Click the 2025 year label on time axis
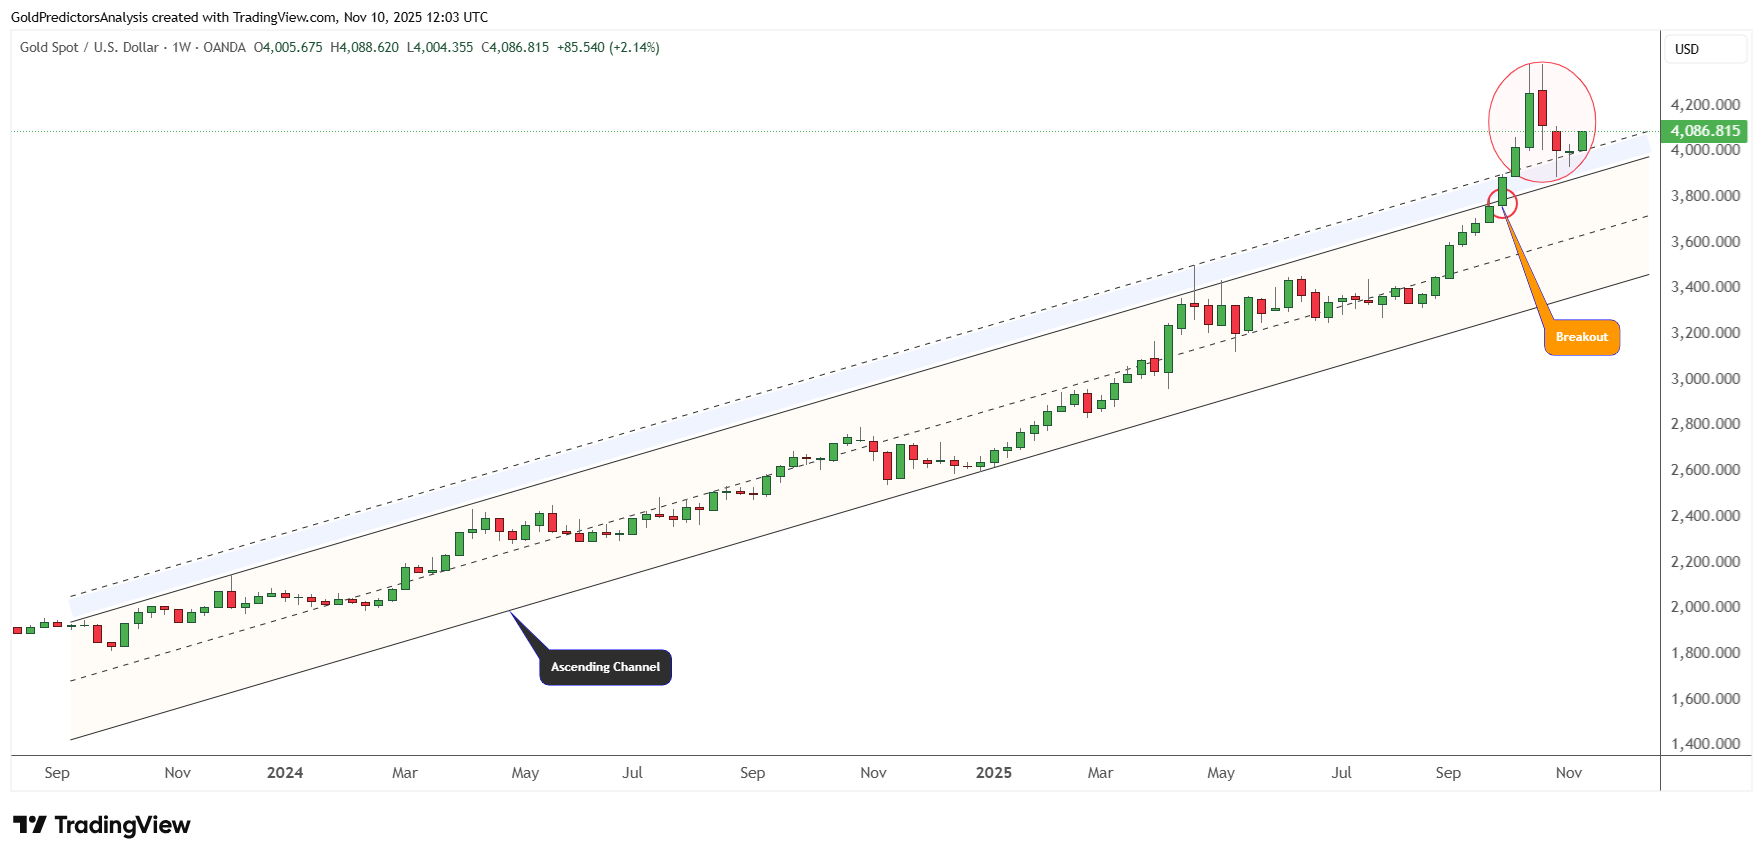 [x=993, y=773]
